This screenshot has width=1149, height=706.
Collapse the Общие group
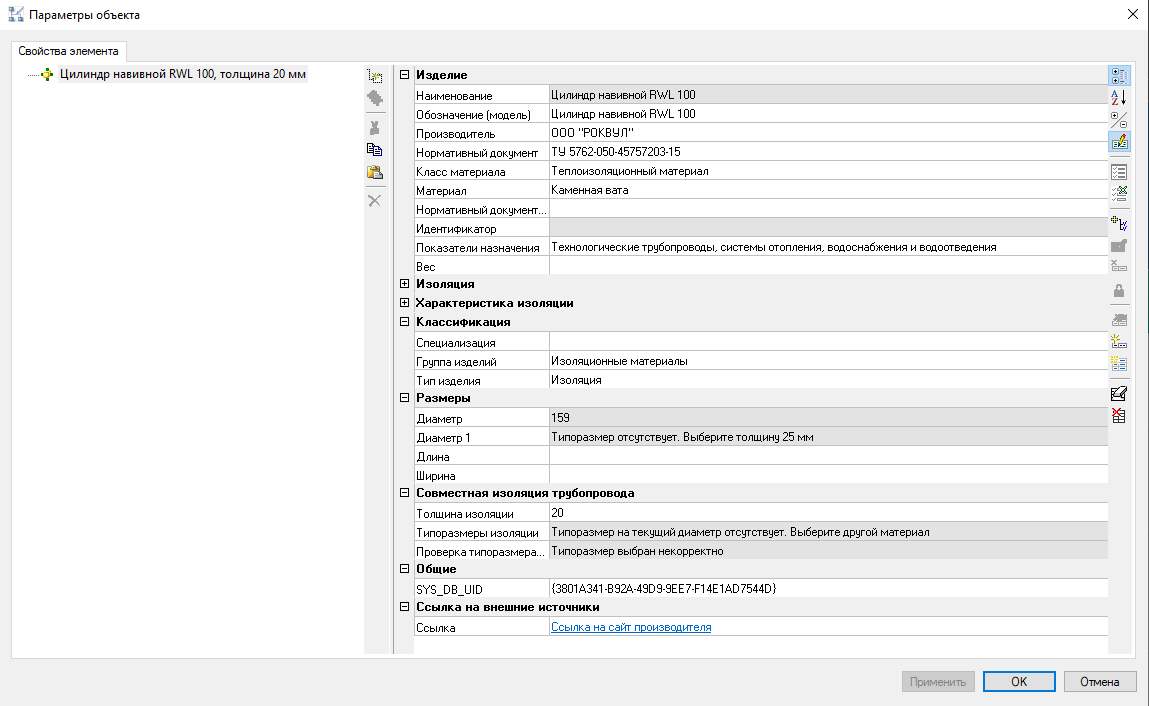tap(404, 569)
